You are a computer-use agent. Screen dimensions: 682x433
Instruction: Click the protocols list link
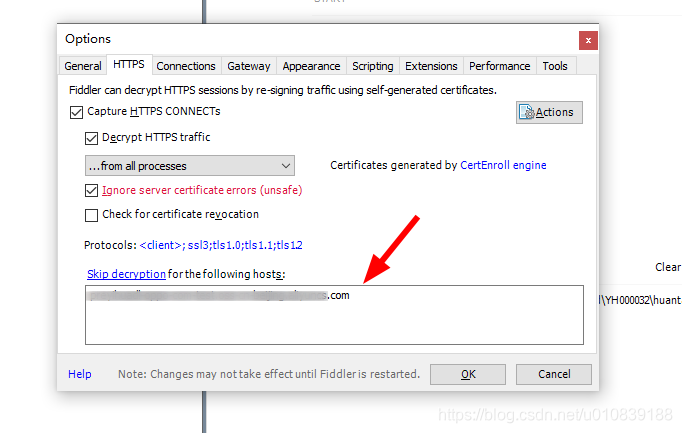click(x=221, y=245)
